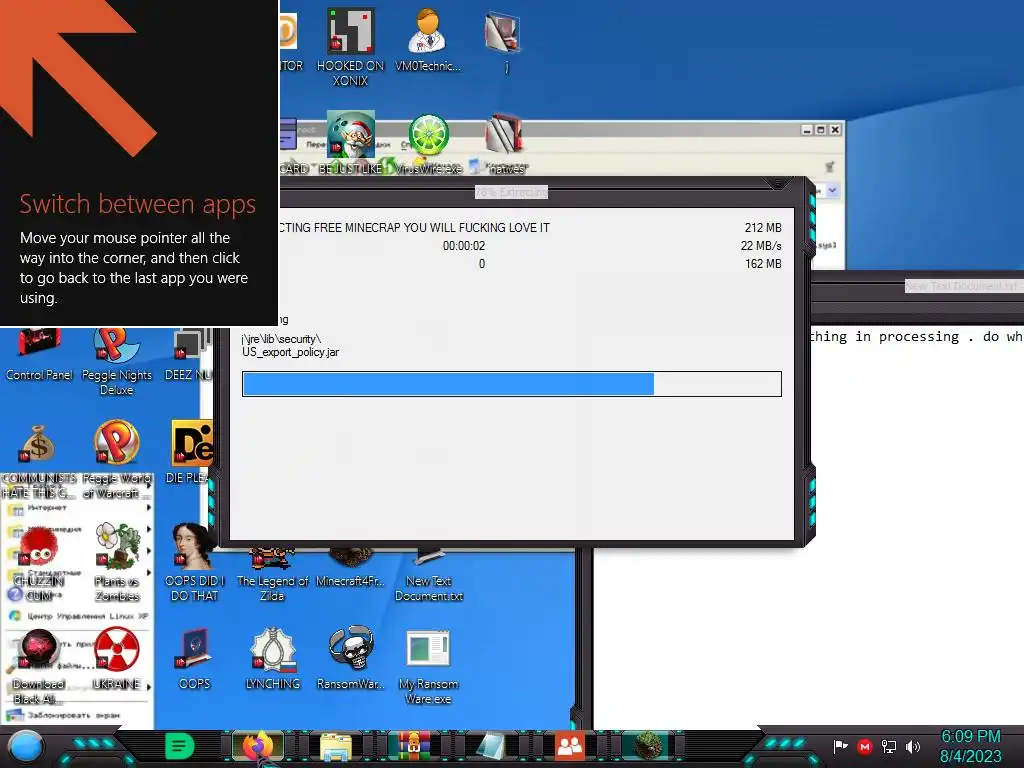Screen dimensions: 1024x768
Task: Open the UKRAINE radiation icon
Action: click(116, 658)
